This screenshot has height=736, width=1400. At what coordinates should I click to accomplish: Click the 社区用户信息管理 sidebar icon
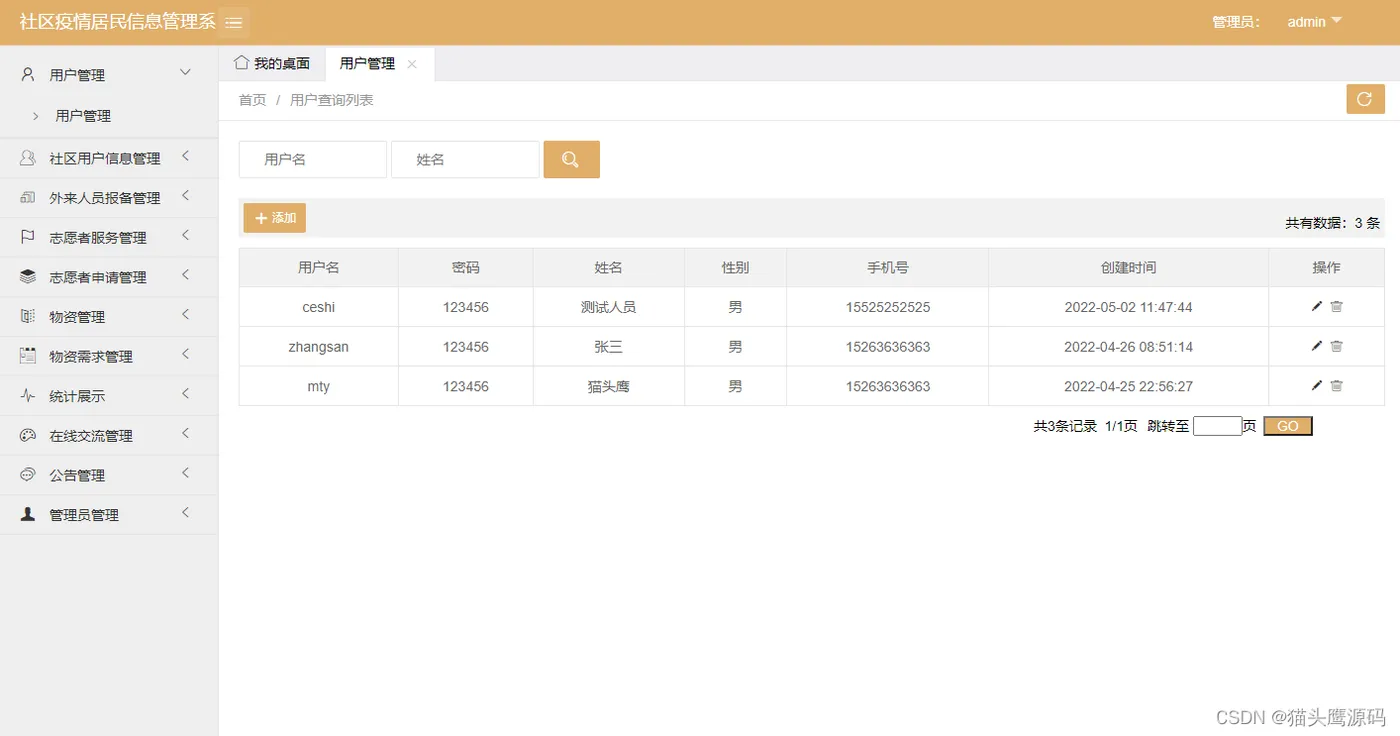tap(28, 158)
